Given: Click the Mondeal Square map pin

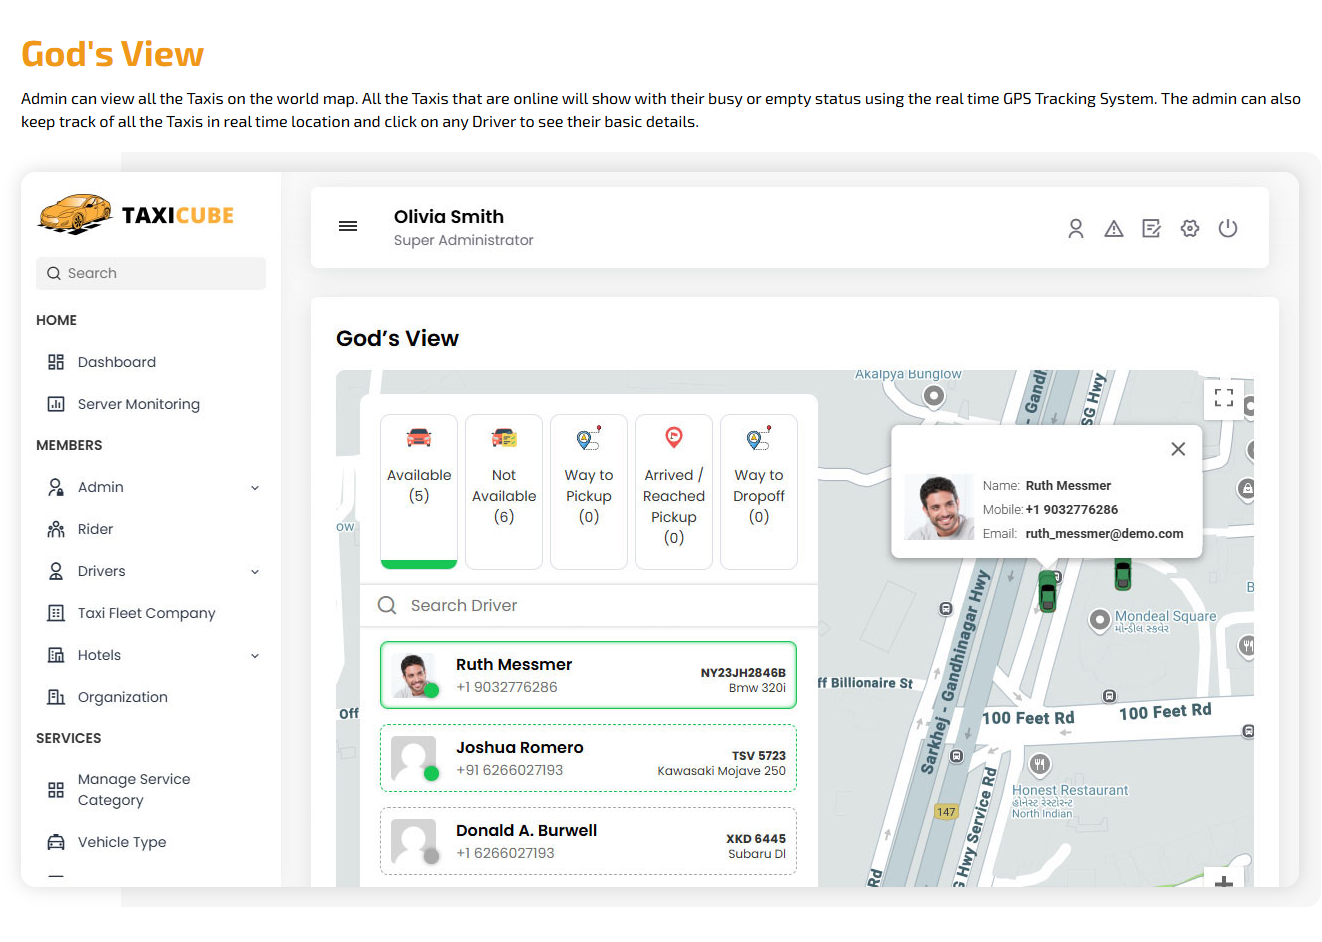Looking at the screenshot, I should tap(1099, 620).
